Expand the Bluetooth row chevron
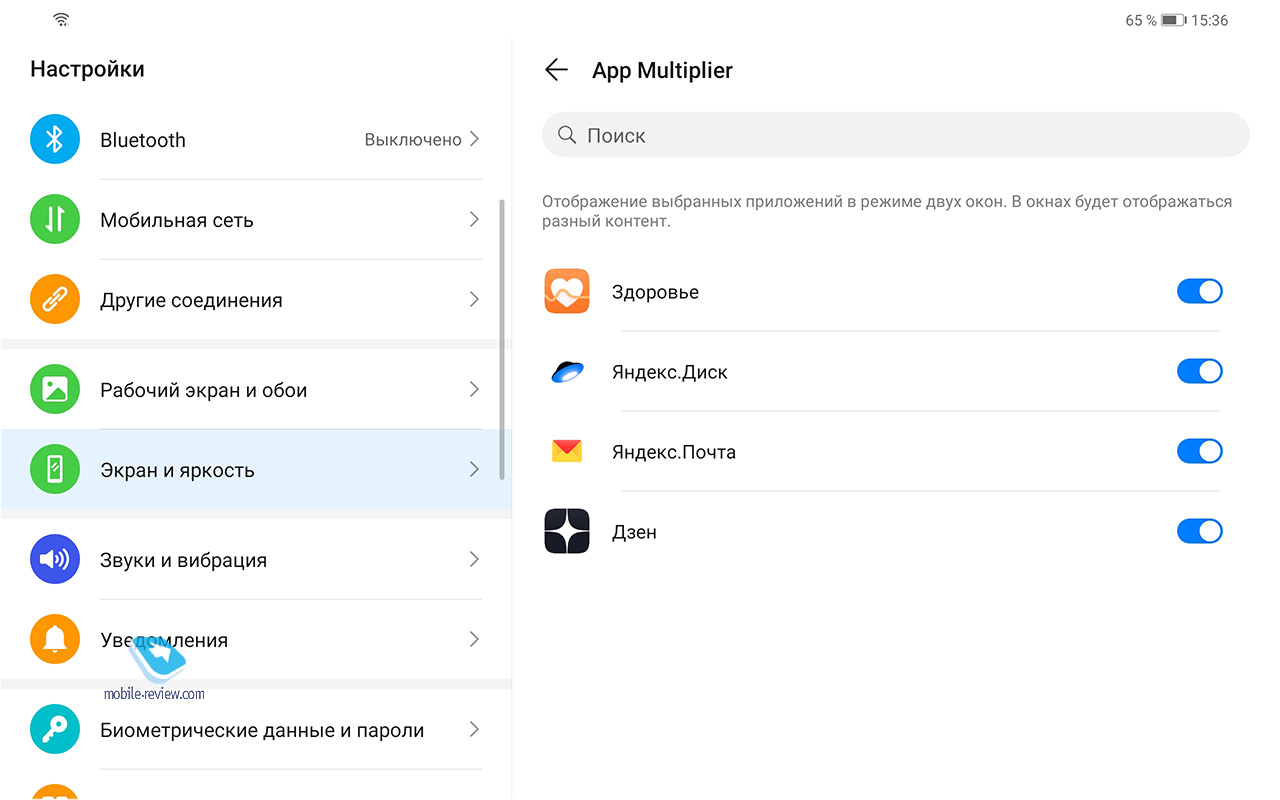Viewport: 1280px width, 800px height. click(475, 139)
